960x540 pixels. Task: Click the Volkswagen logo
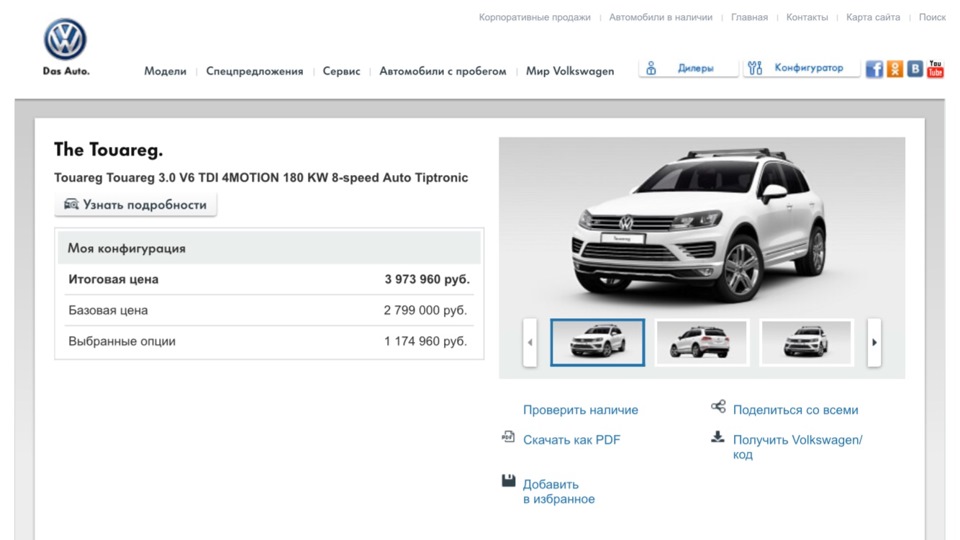coord(66,39)
